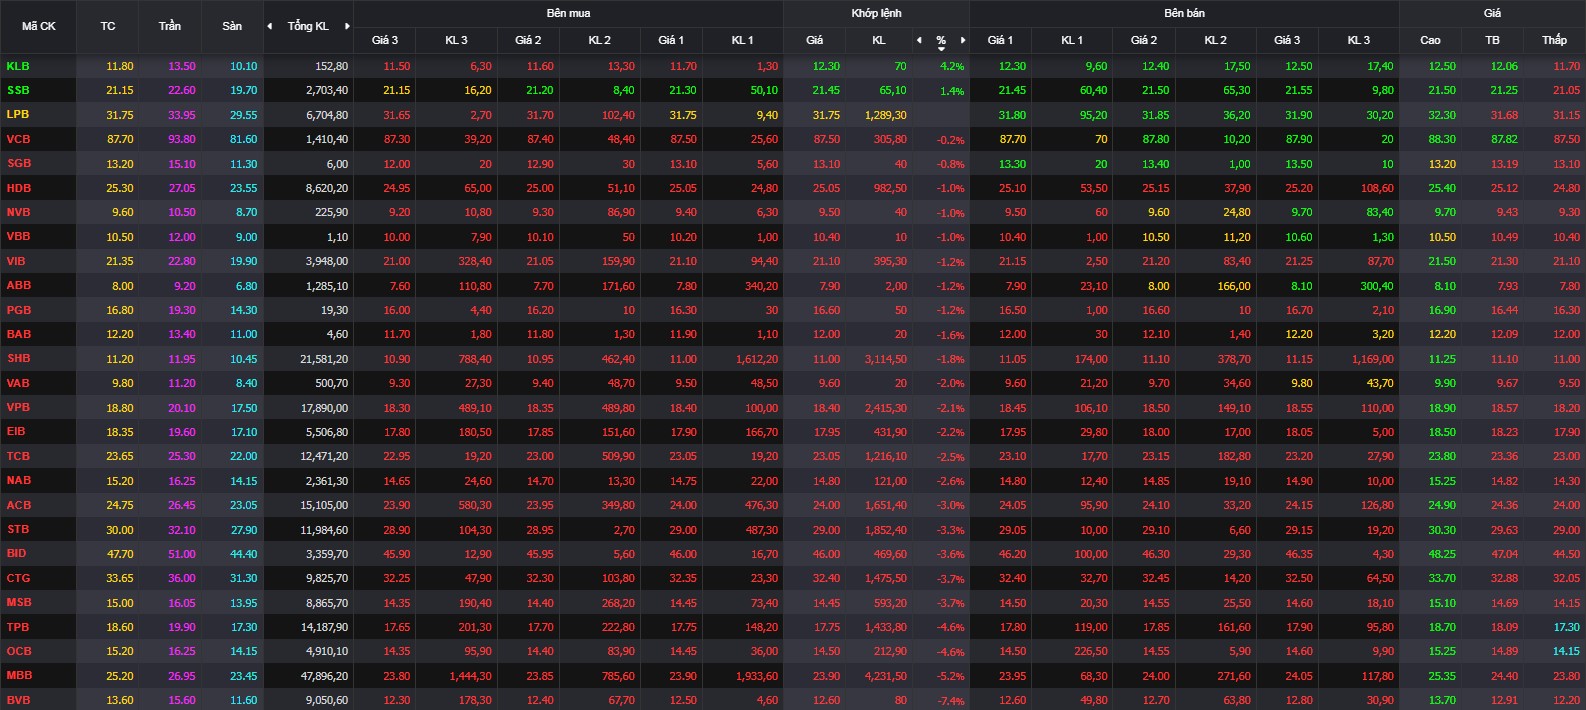Image resolution: width=1586 pixels, height=710 pixels.
Task: Click MBB total volume 47,896,20
Action: pyautogui.click(x=325, y=676)
